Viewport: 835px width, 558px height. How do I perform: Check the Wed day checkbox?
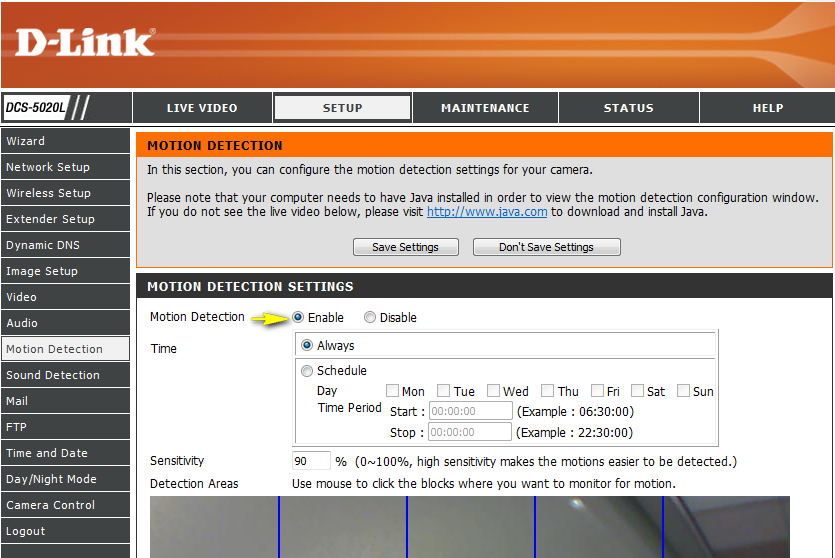[x=494, y=391]
